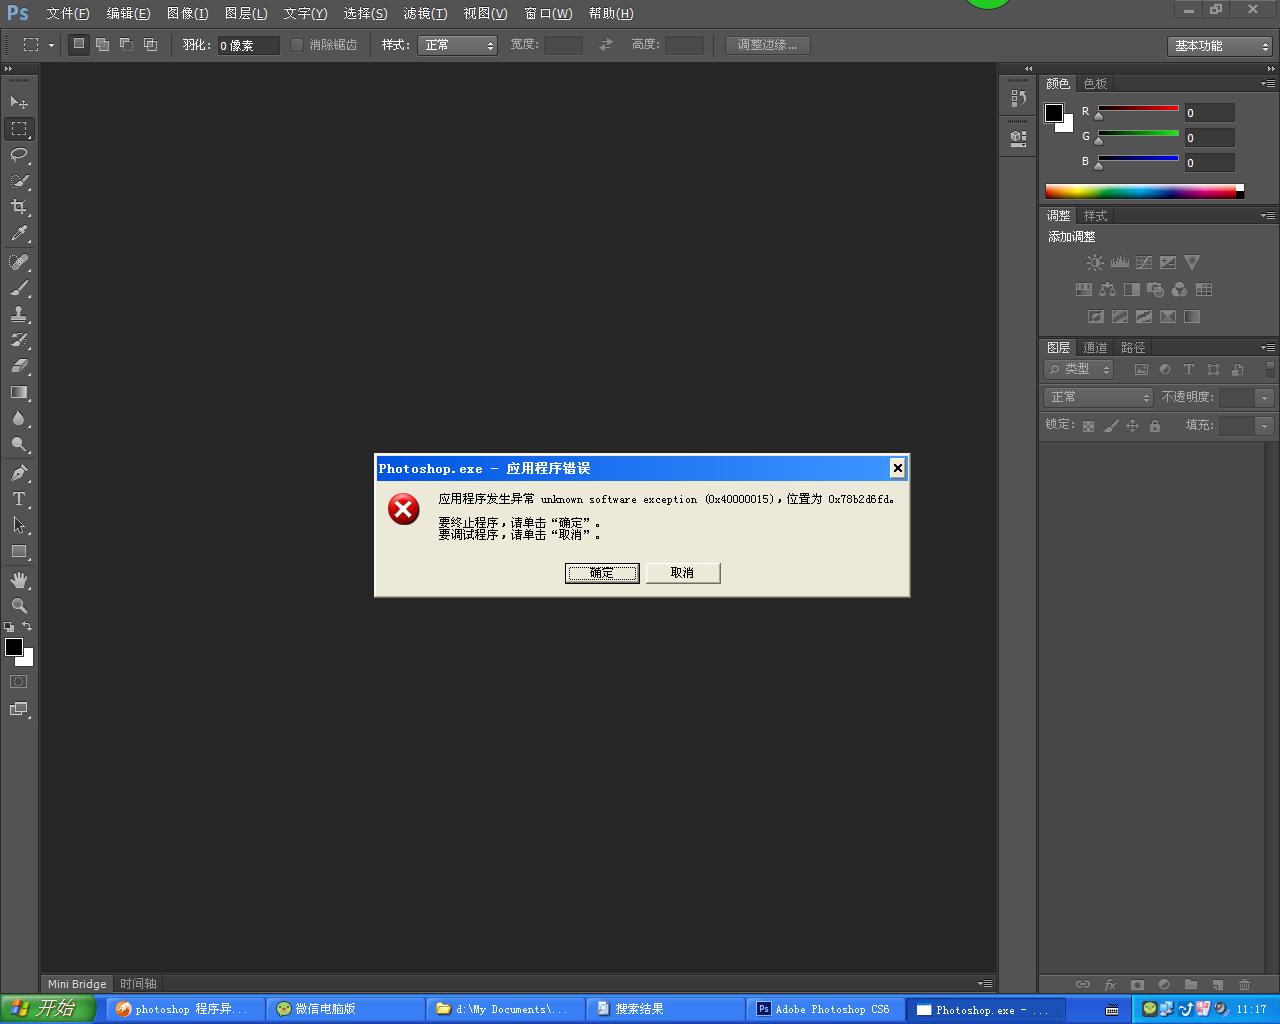Click the 羽化 feather input field
The width and height of the screenshot is (1280, 1024).
[x=248, y=45]
